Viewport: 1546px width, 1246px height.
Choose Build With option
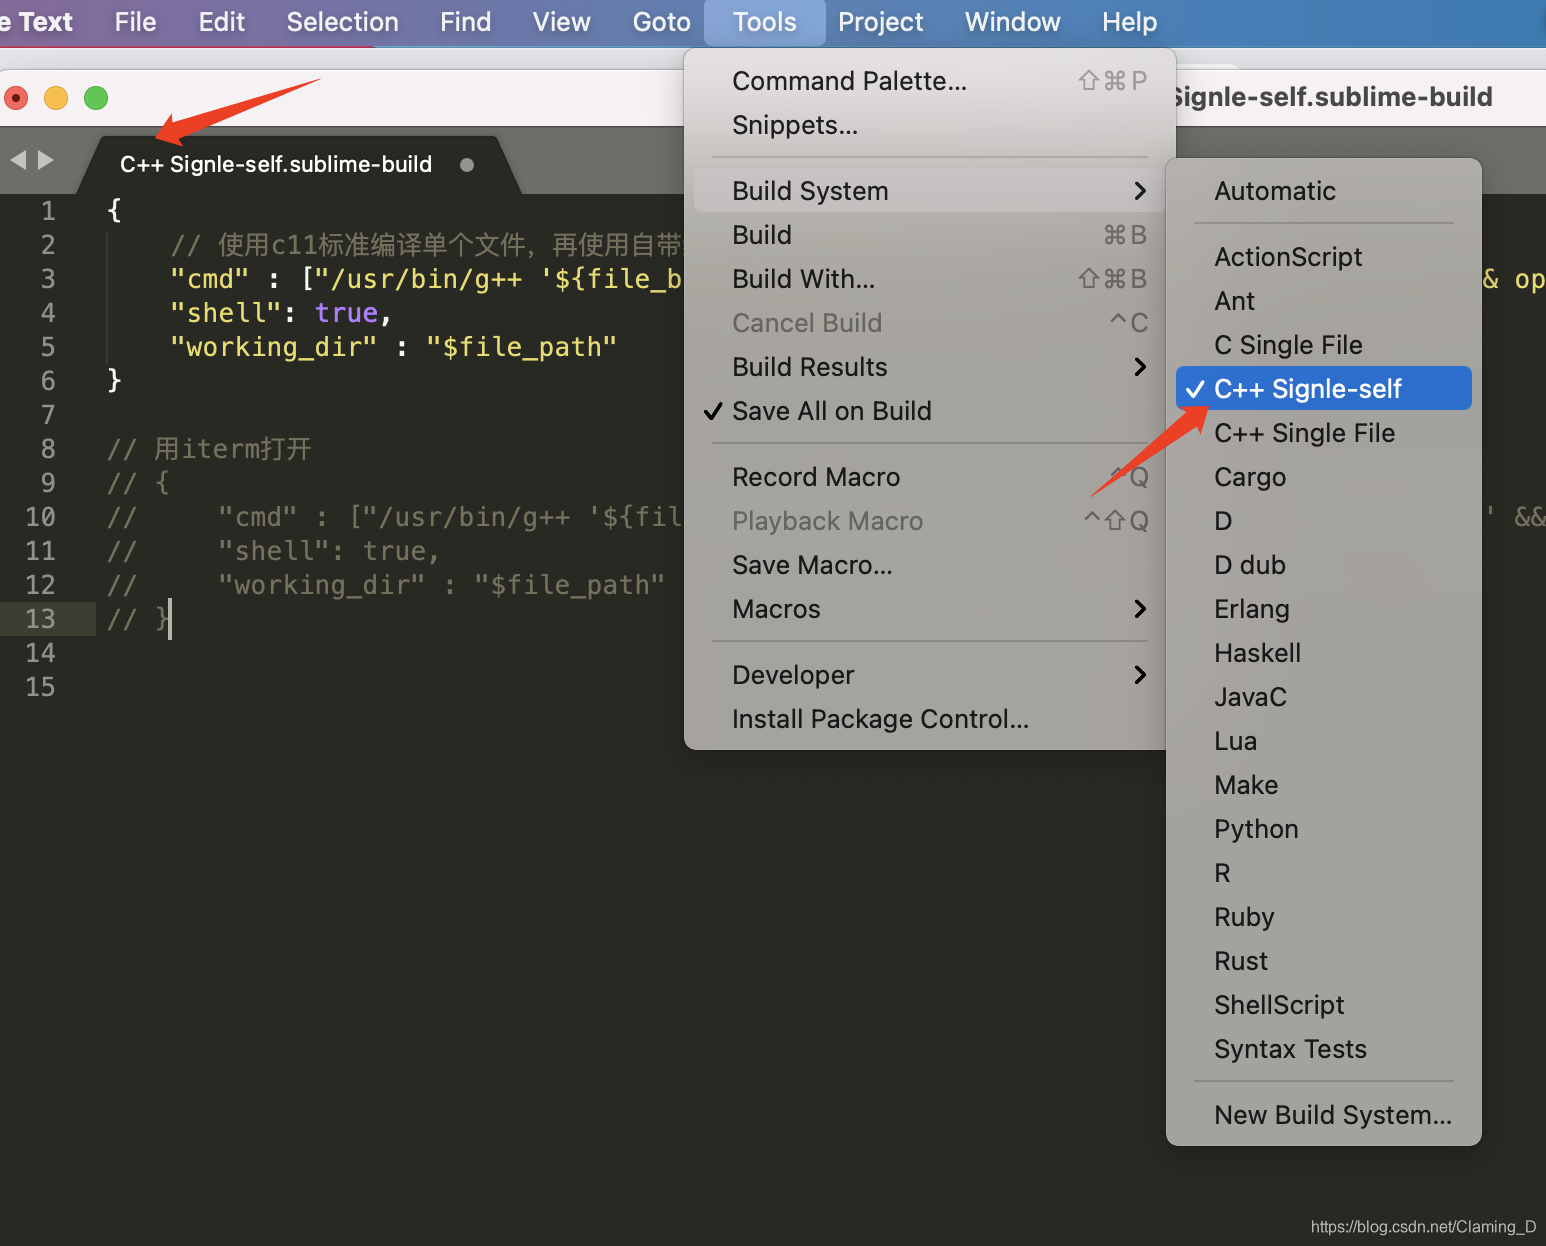[929, 279]
